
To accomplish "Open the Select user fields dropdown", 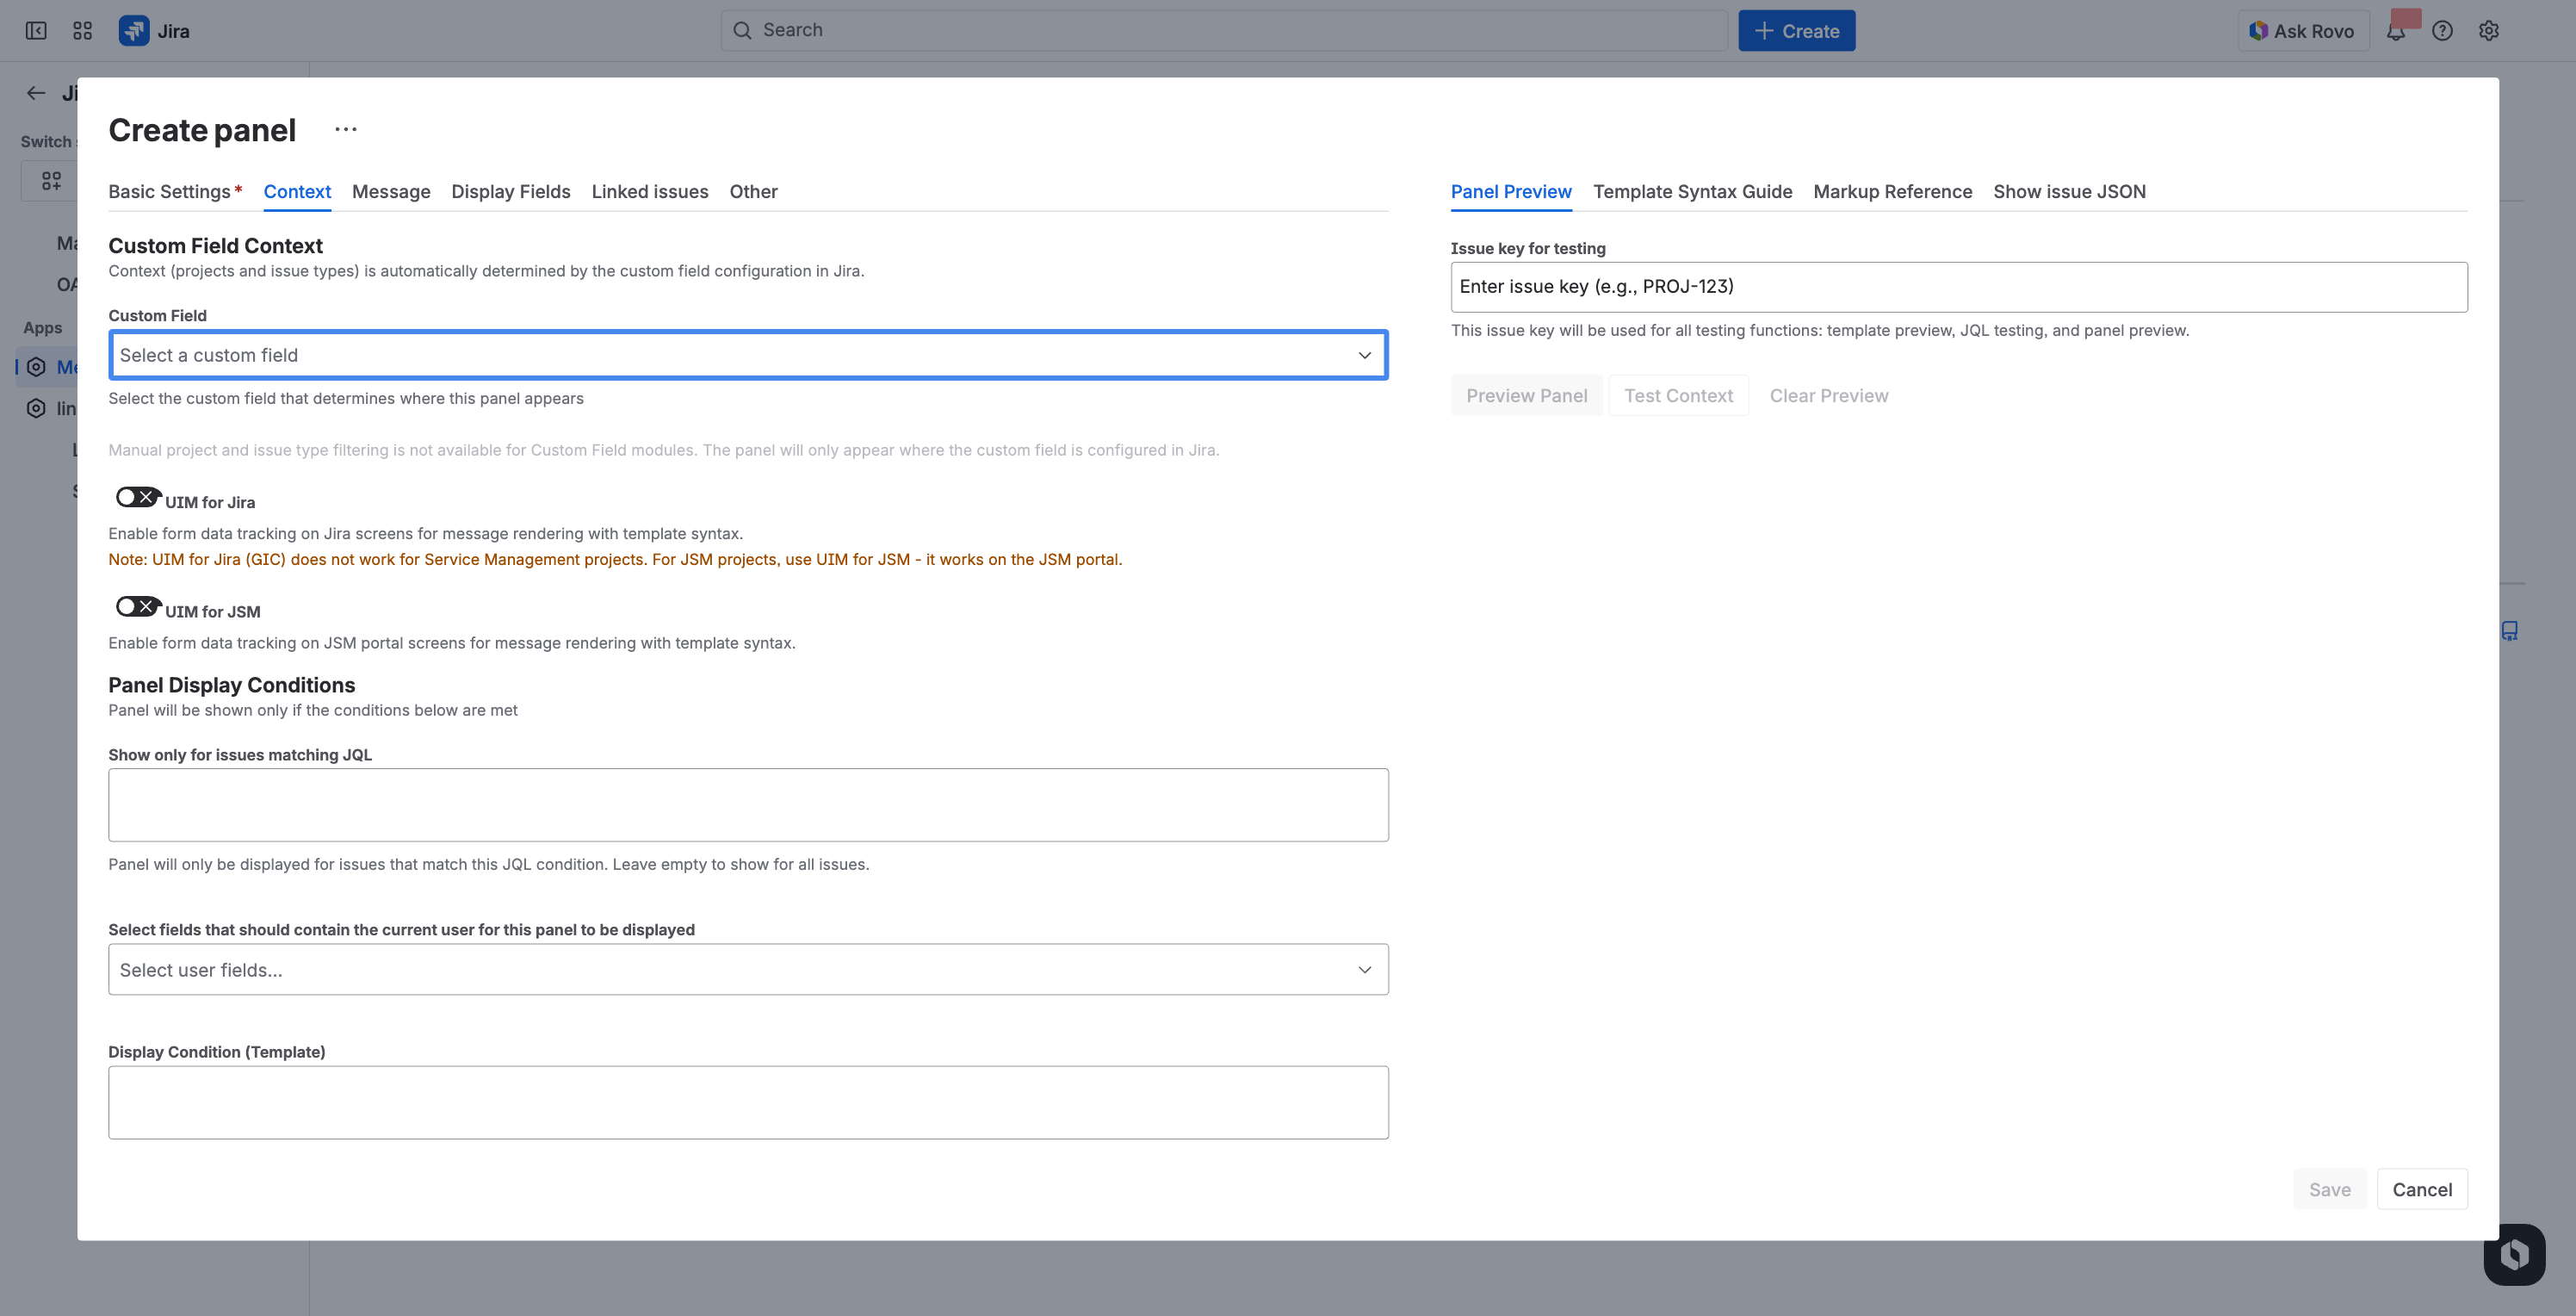I will tap(747, 969).
